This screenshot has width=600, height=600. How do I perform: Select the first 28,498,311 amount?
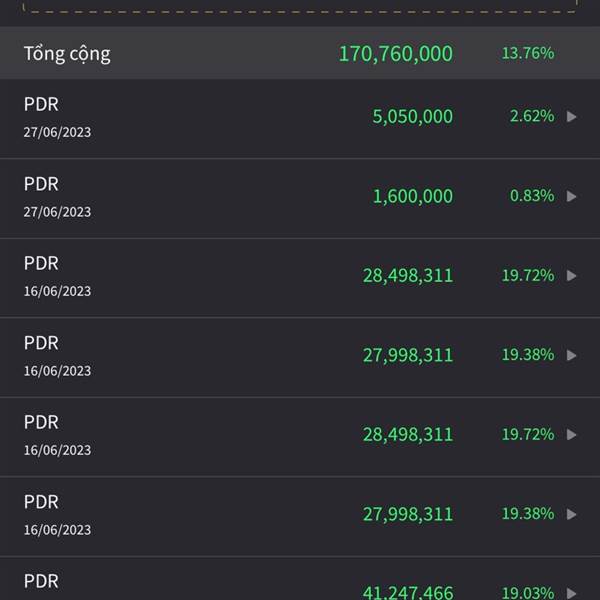point(408,276)
